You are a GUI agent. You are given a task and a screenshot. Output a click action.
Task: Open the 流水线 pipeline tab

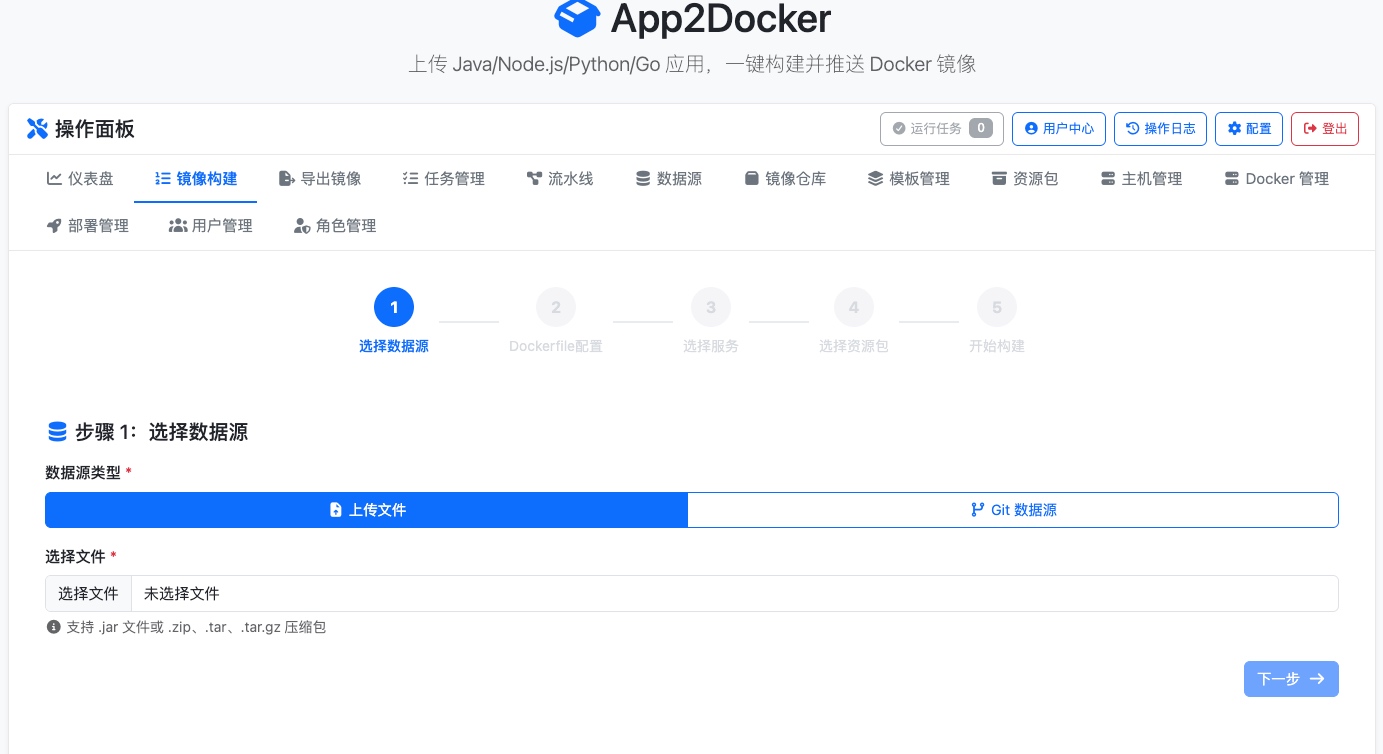560,179
